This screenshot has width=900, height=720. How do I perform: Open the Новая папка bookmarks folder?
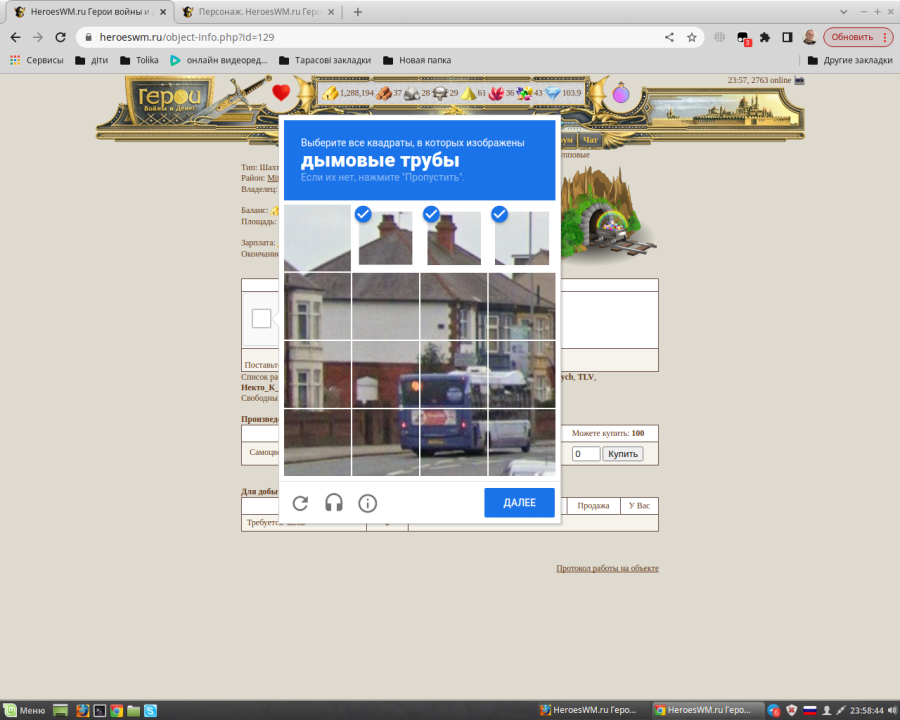click(417, 60)
